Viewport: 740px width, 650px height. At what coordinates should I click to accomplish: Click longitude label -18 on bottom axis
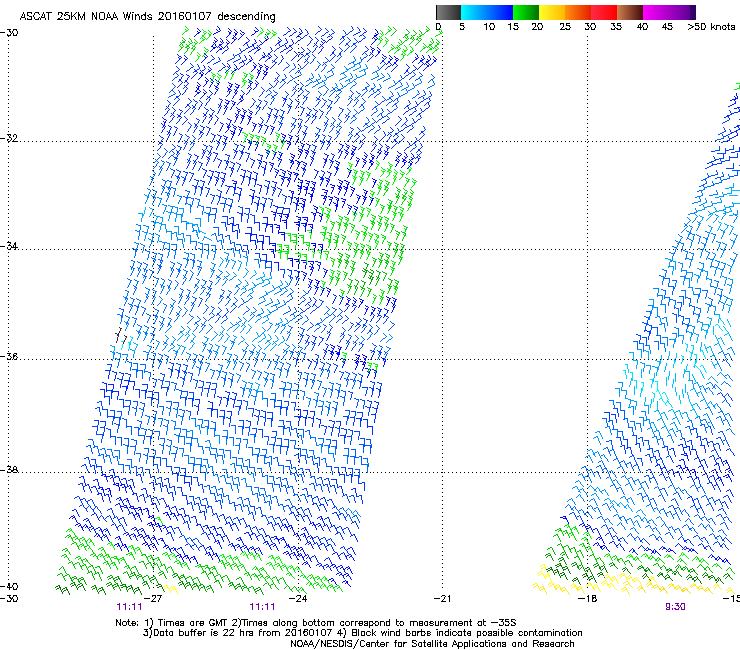tap(587, 599)
